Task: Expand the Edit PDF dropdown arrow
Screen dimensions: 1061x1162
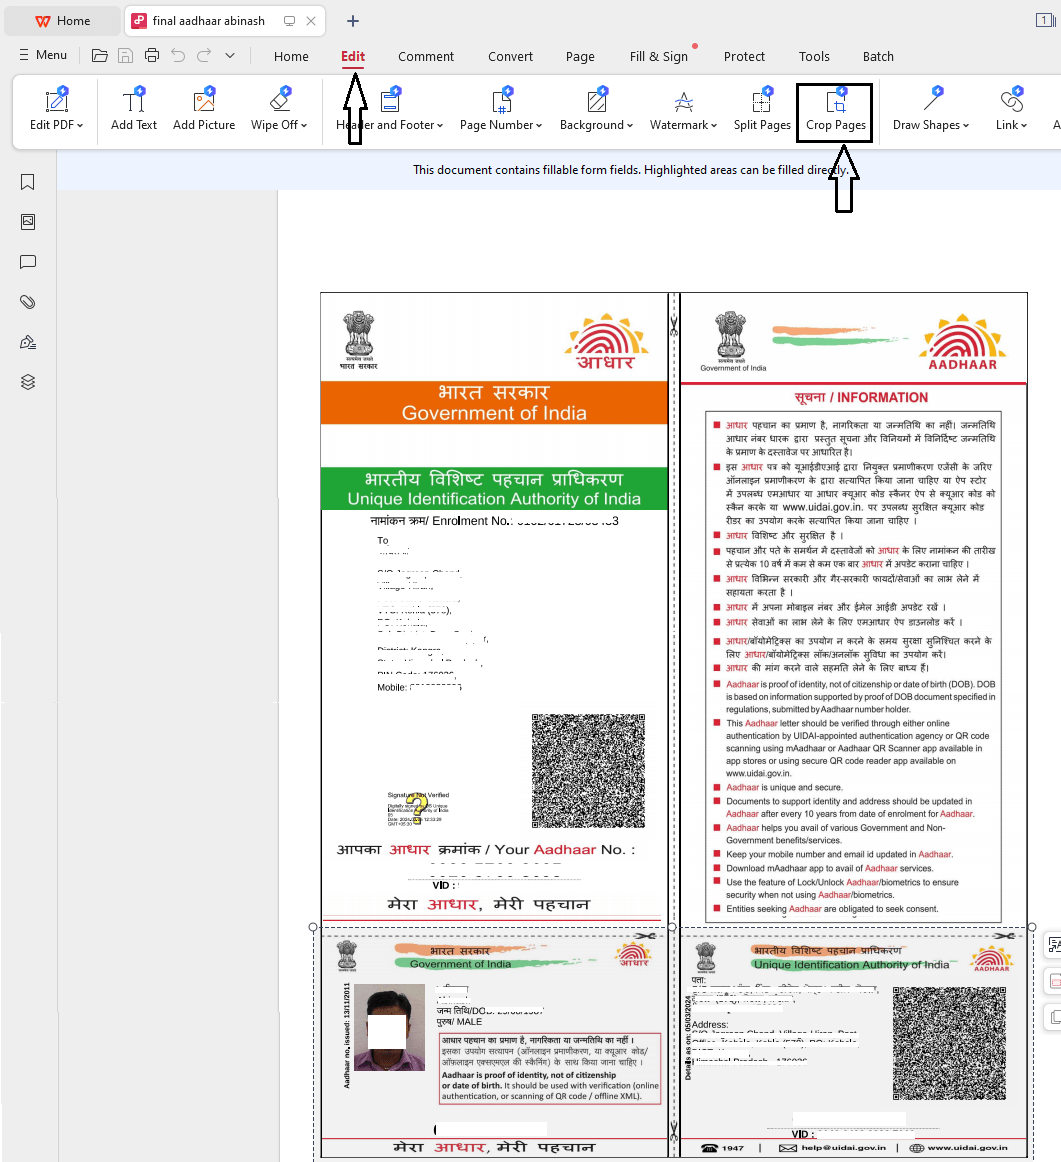Action: pos(80,126)
